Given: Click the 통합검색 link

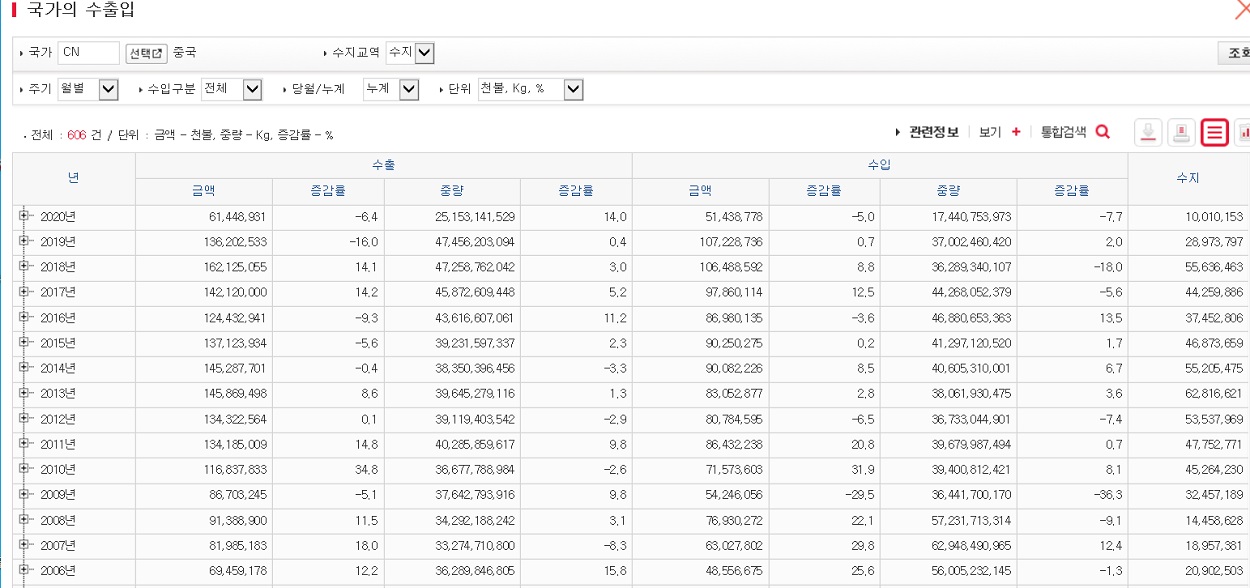Looking at the screenshot, I should click(1063, 131).
